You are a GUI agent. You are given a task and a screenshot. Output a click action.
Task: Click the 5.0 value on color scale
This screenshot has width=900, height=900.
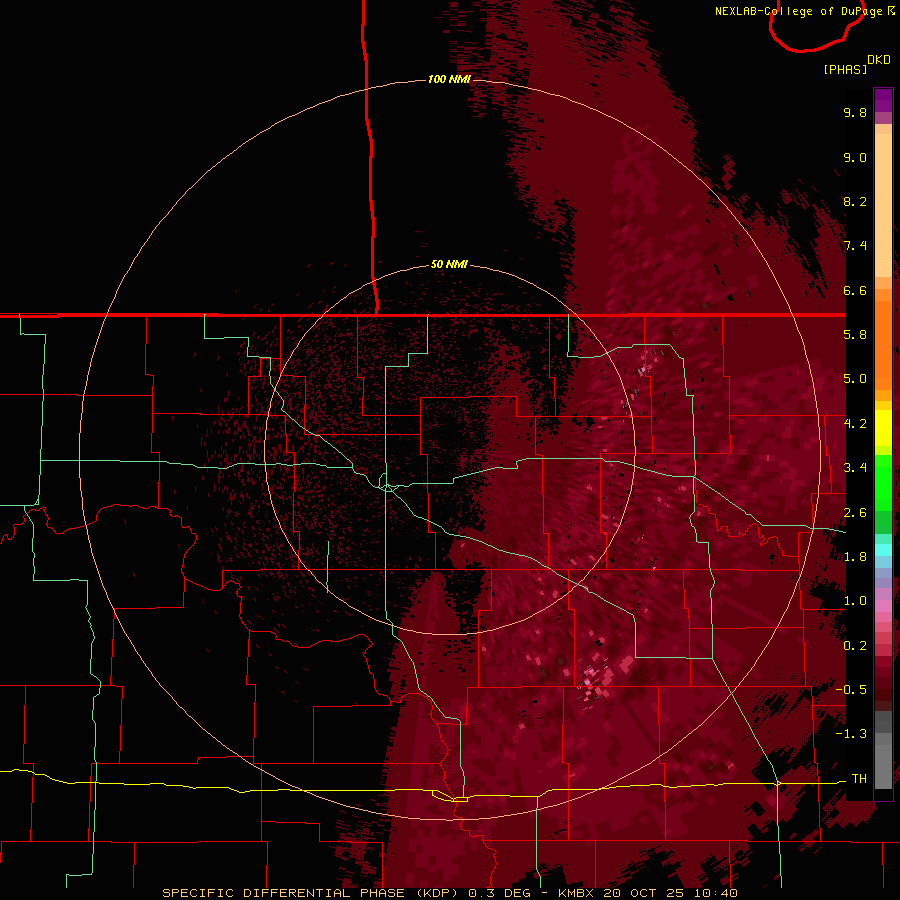[x=855, y=379]
